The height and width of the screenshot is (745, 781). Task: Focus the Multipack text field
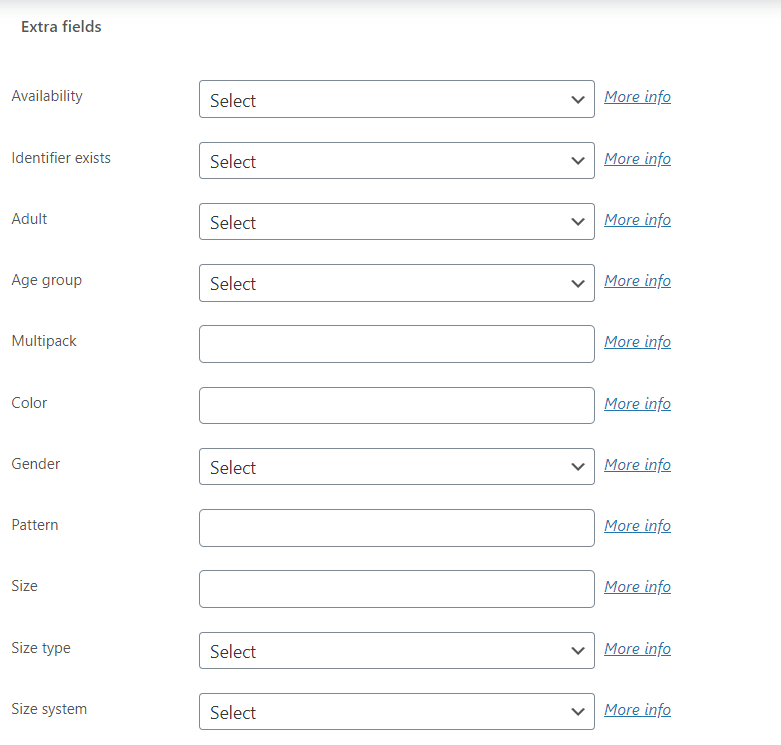pyautogui.click(x=396, y=344)
